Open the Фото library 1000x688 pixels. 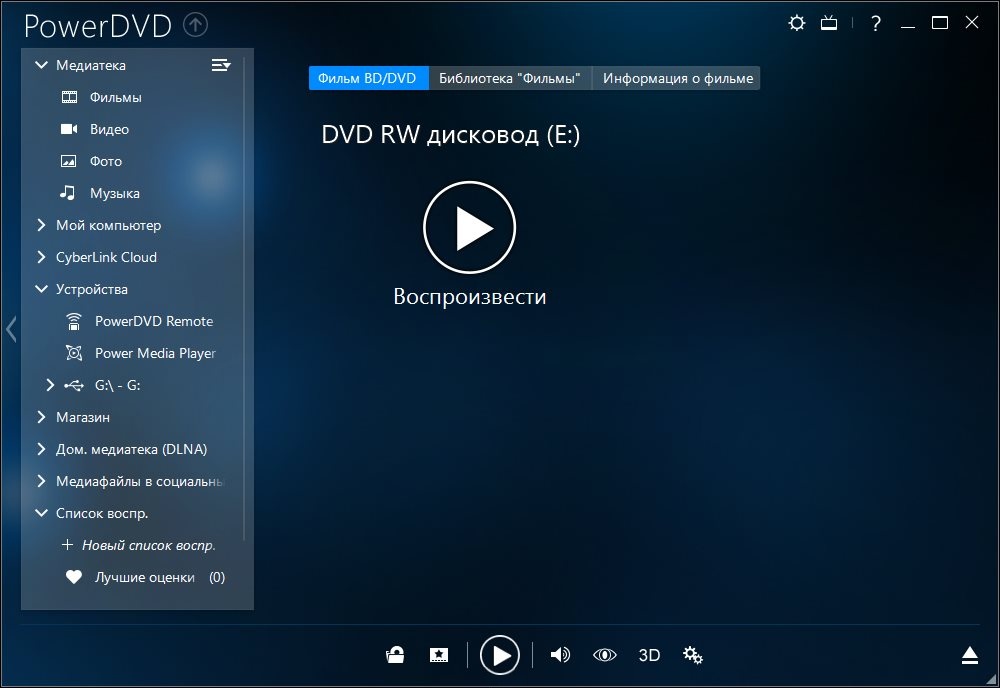click(106, 161)
